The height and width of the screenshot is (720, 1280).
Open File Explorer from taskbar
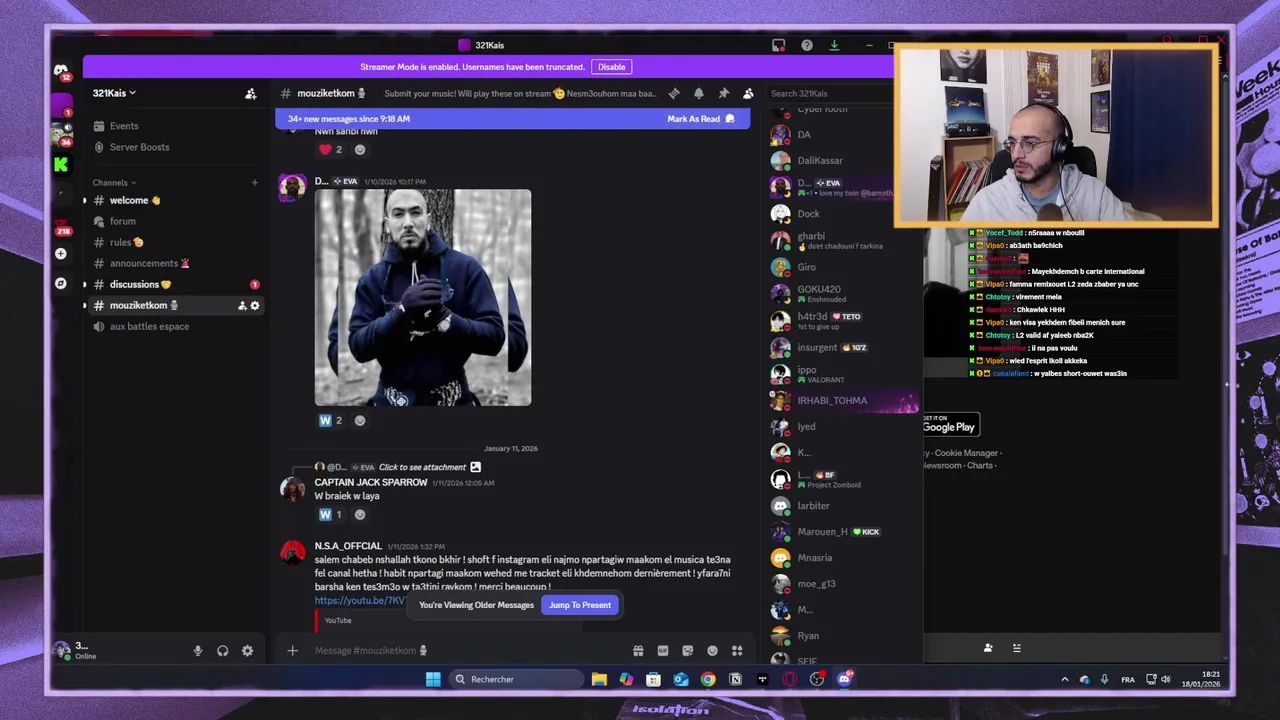tap(599, 680)
